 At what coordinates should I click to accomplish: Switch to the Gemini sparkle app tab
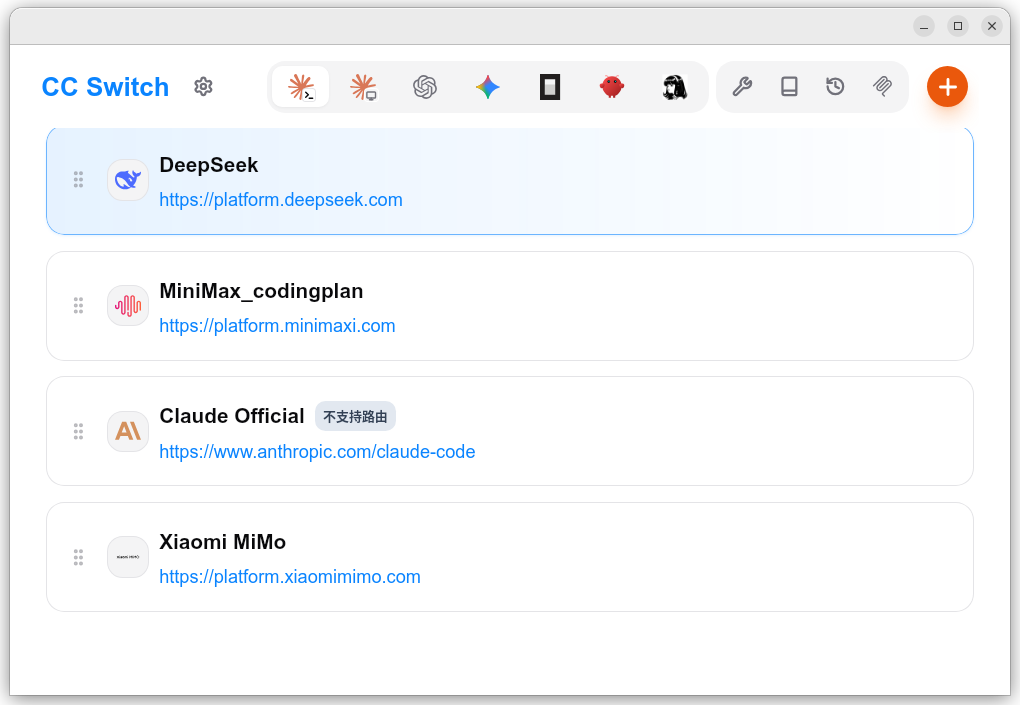tap(487, 86)
